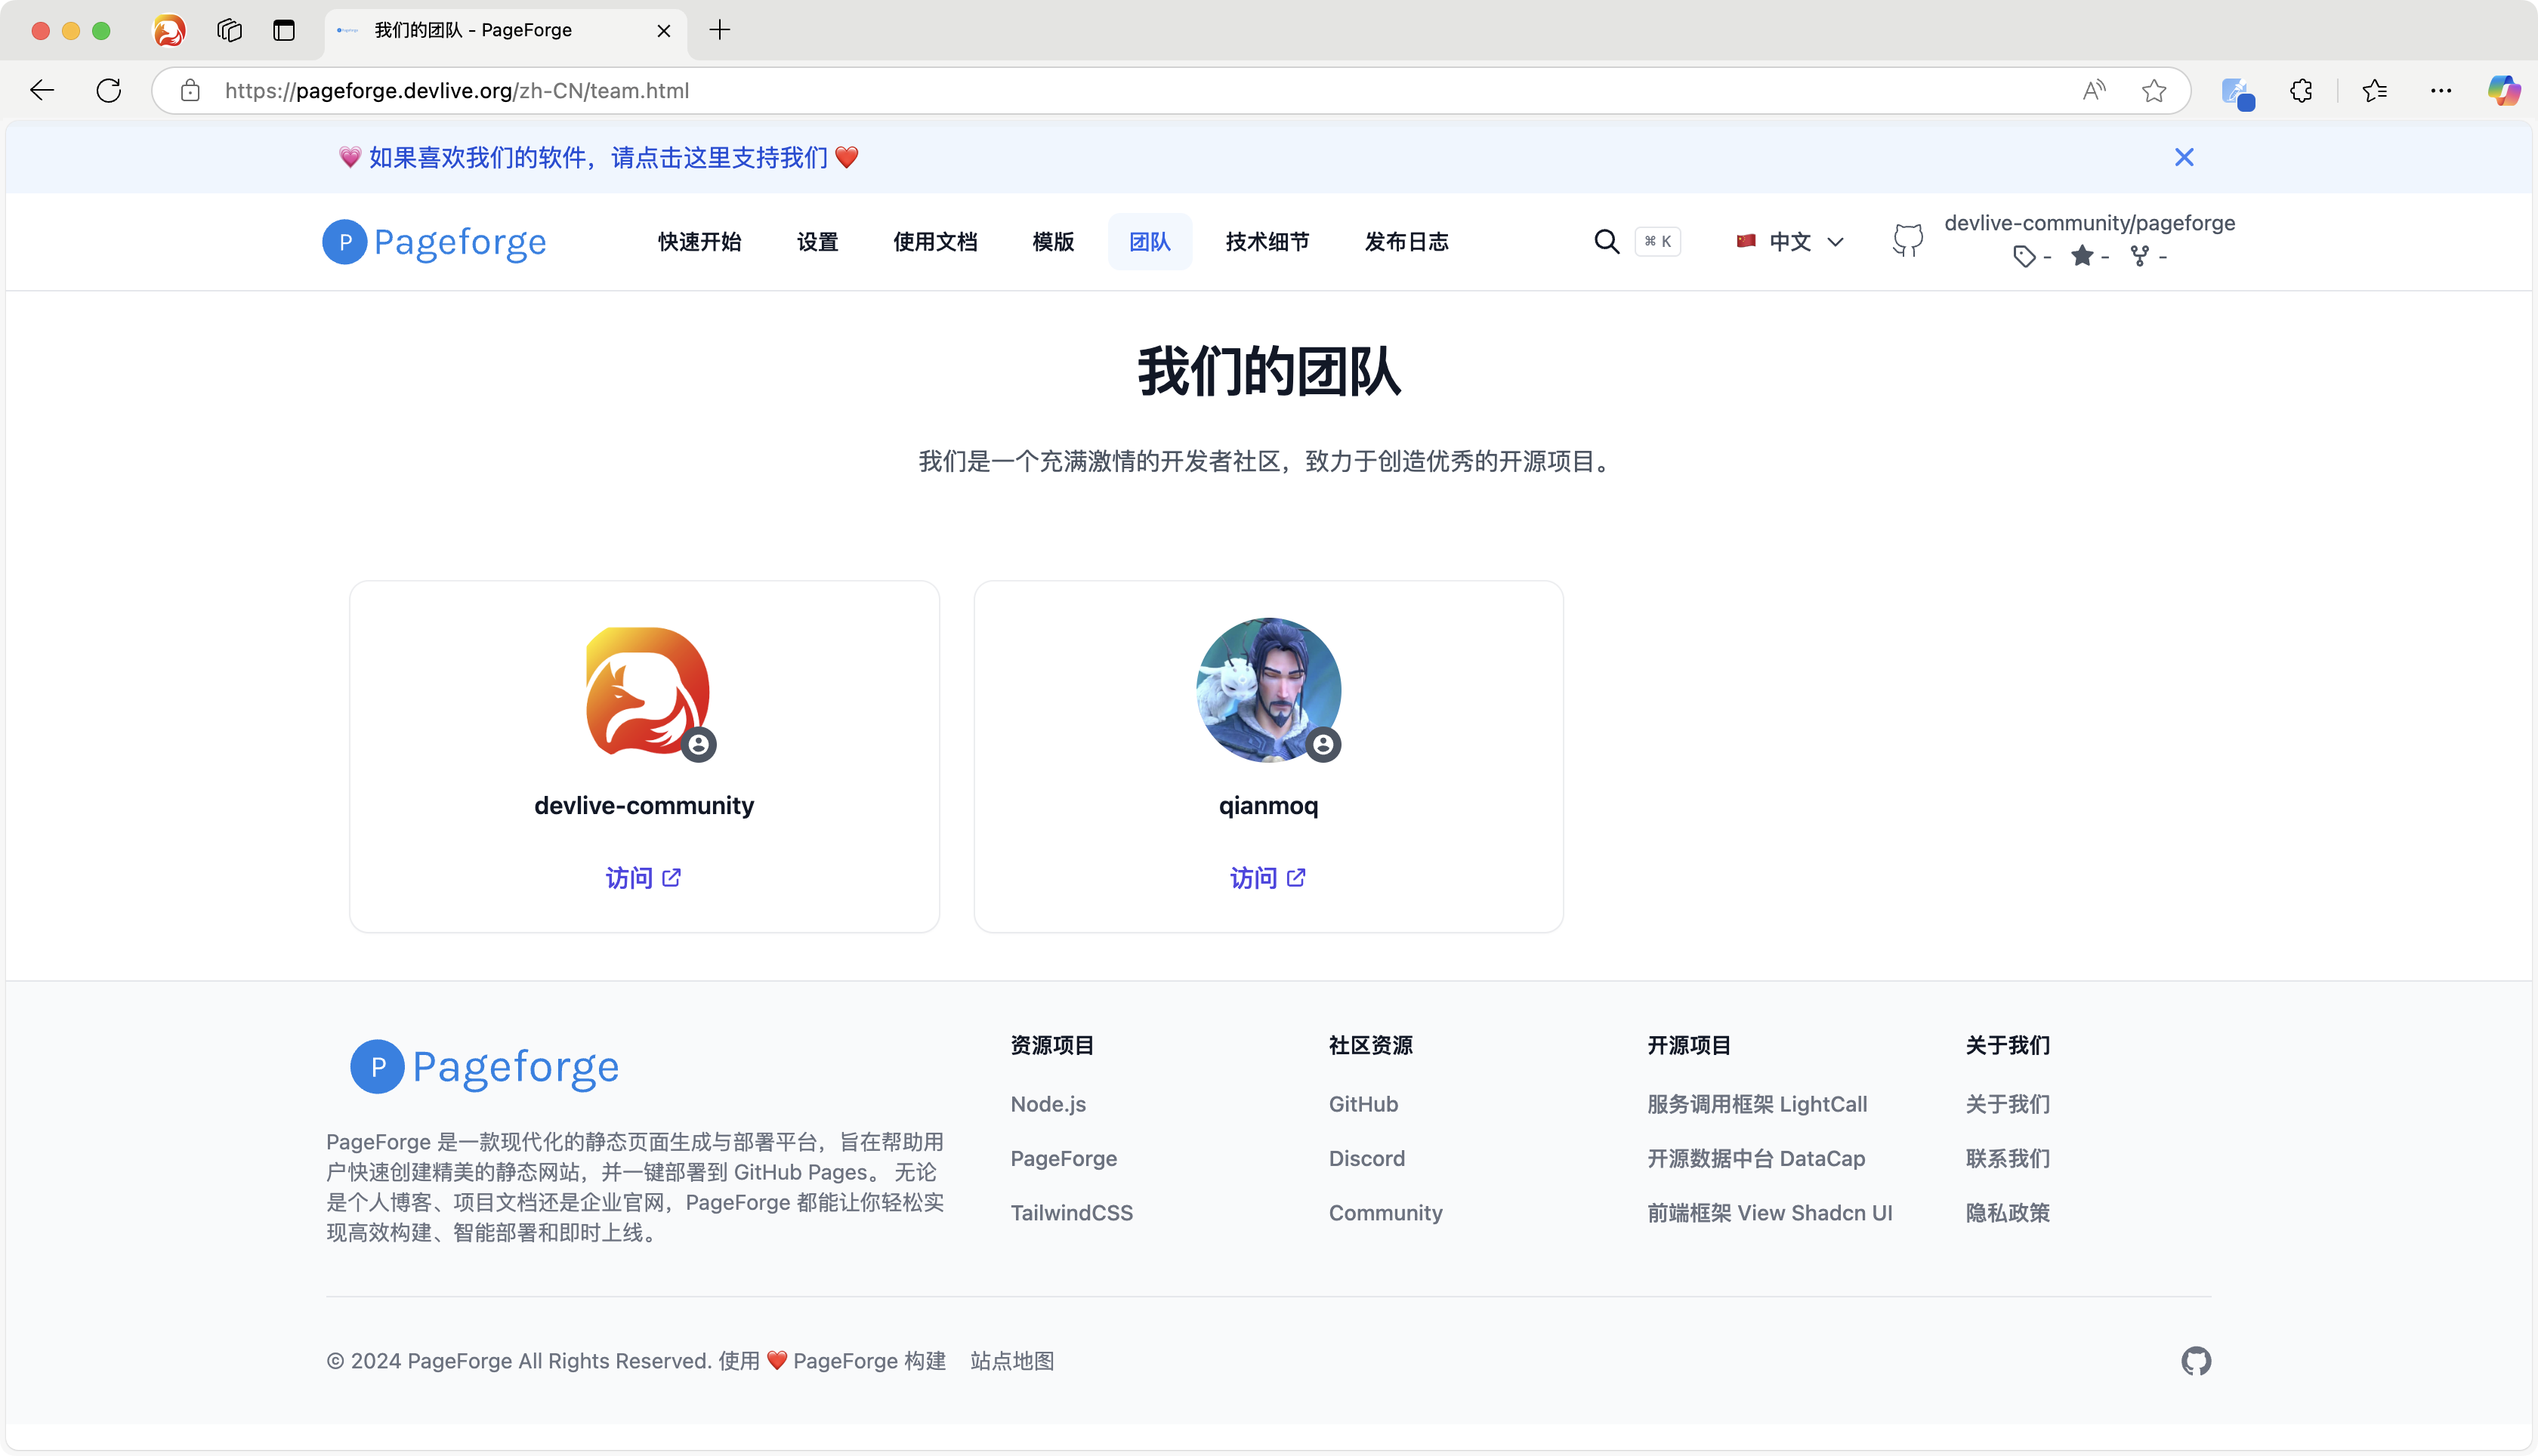Open the Community footer link

[1385, 1212]
